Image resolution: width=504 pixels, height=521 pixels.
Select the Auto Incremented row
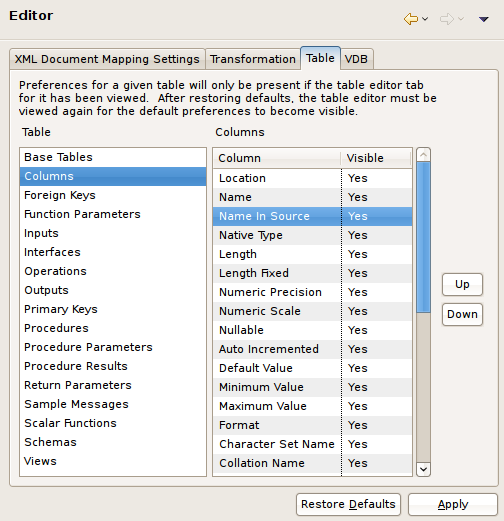click(313, 349)
